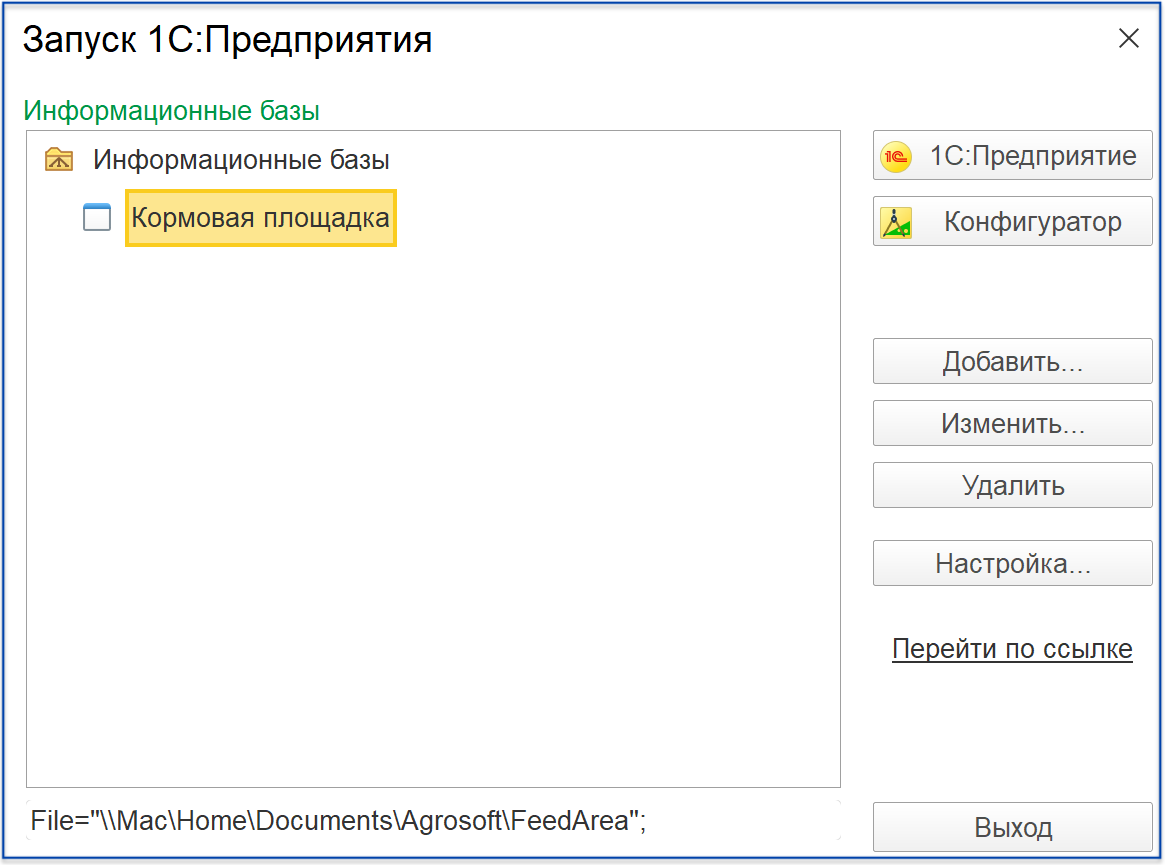Screen dimensions: 1165x865
Task: Follow the Перейти по ссылке link
Action: tap(1012, 649)
